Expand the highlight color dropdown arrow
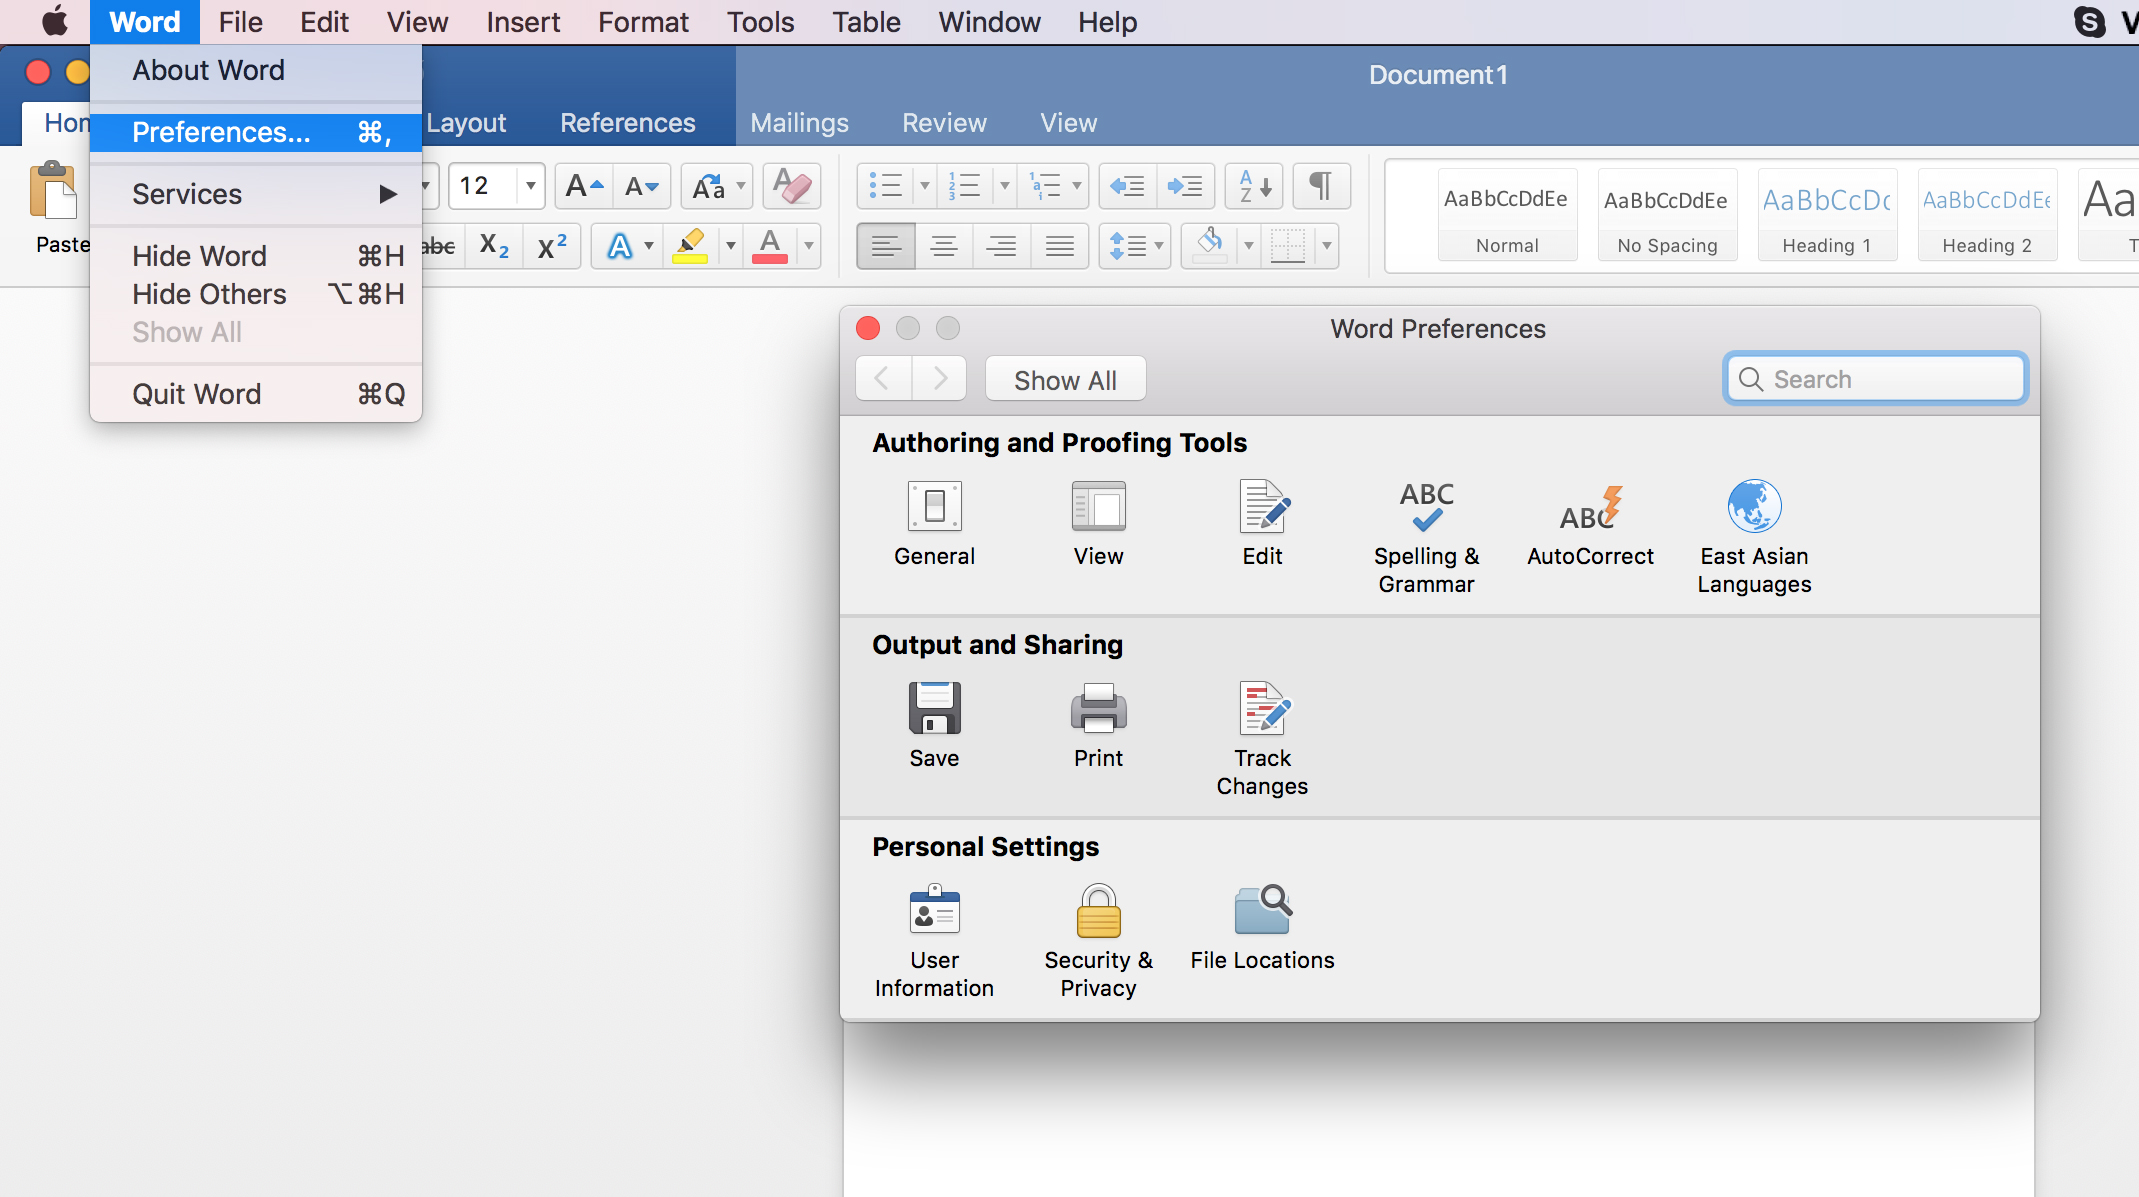 coord(731,246)
